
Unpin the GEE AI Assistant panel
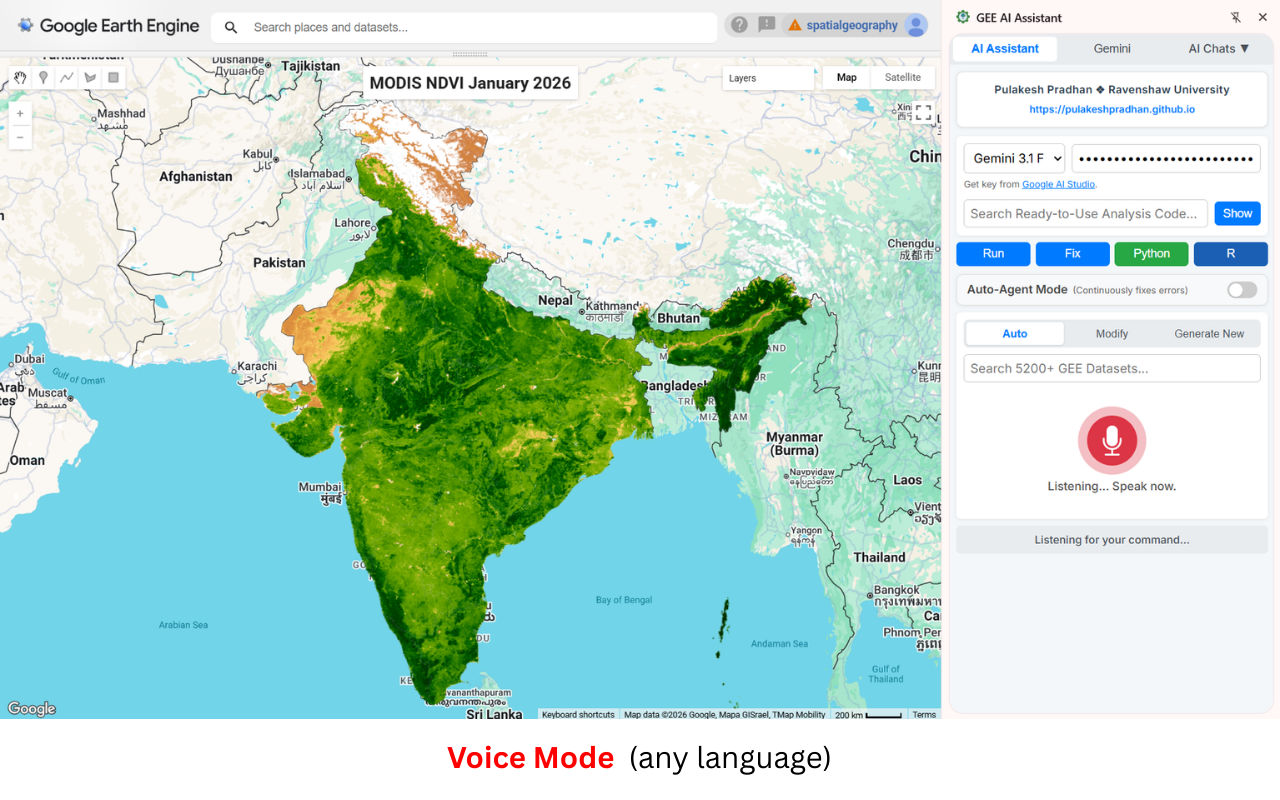(1235, 18)
